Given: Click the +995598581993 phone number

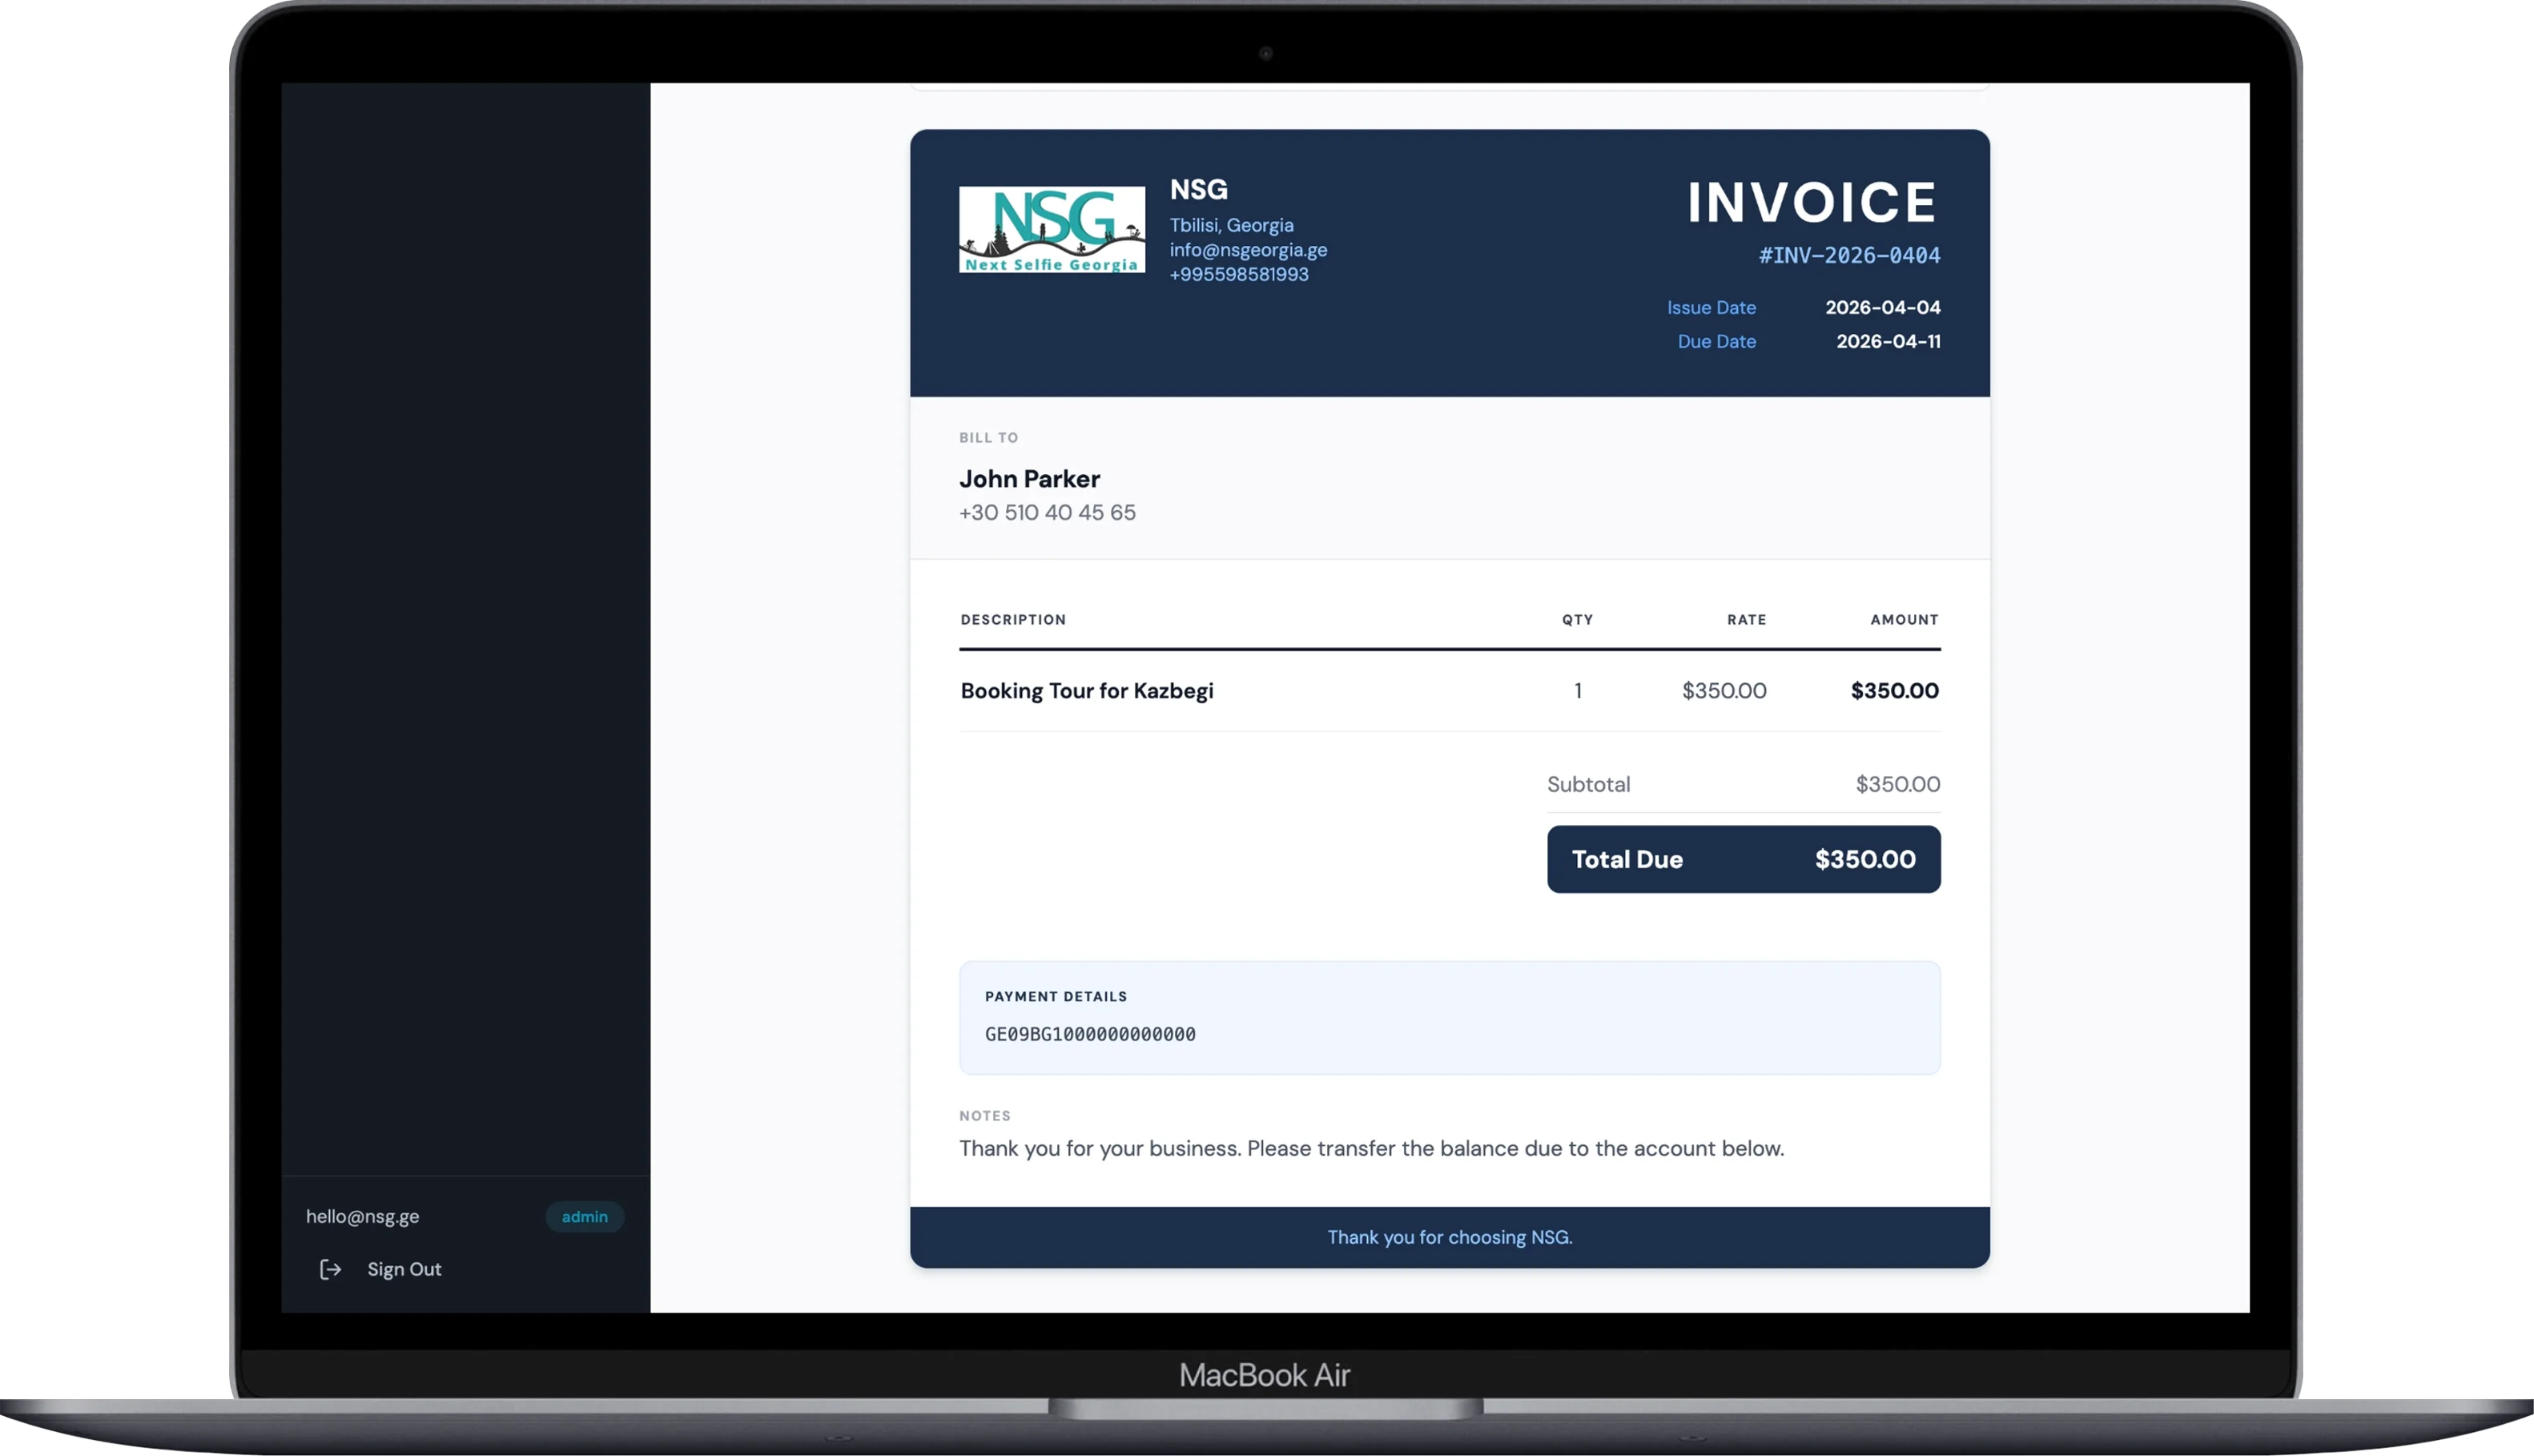Looking at the screenshot, I should click(x=1239, y=274).
